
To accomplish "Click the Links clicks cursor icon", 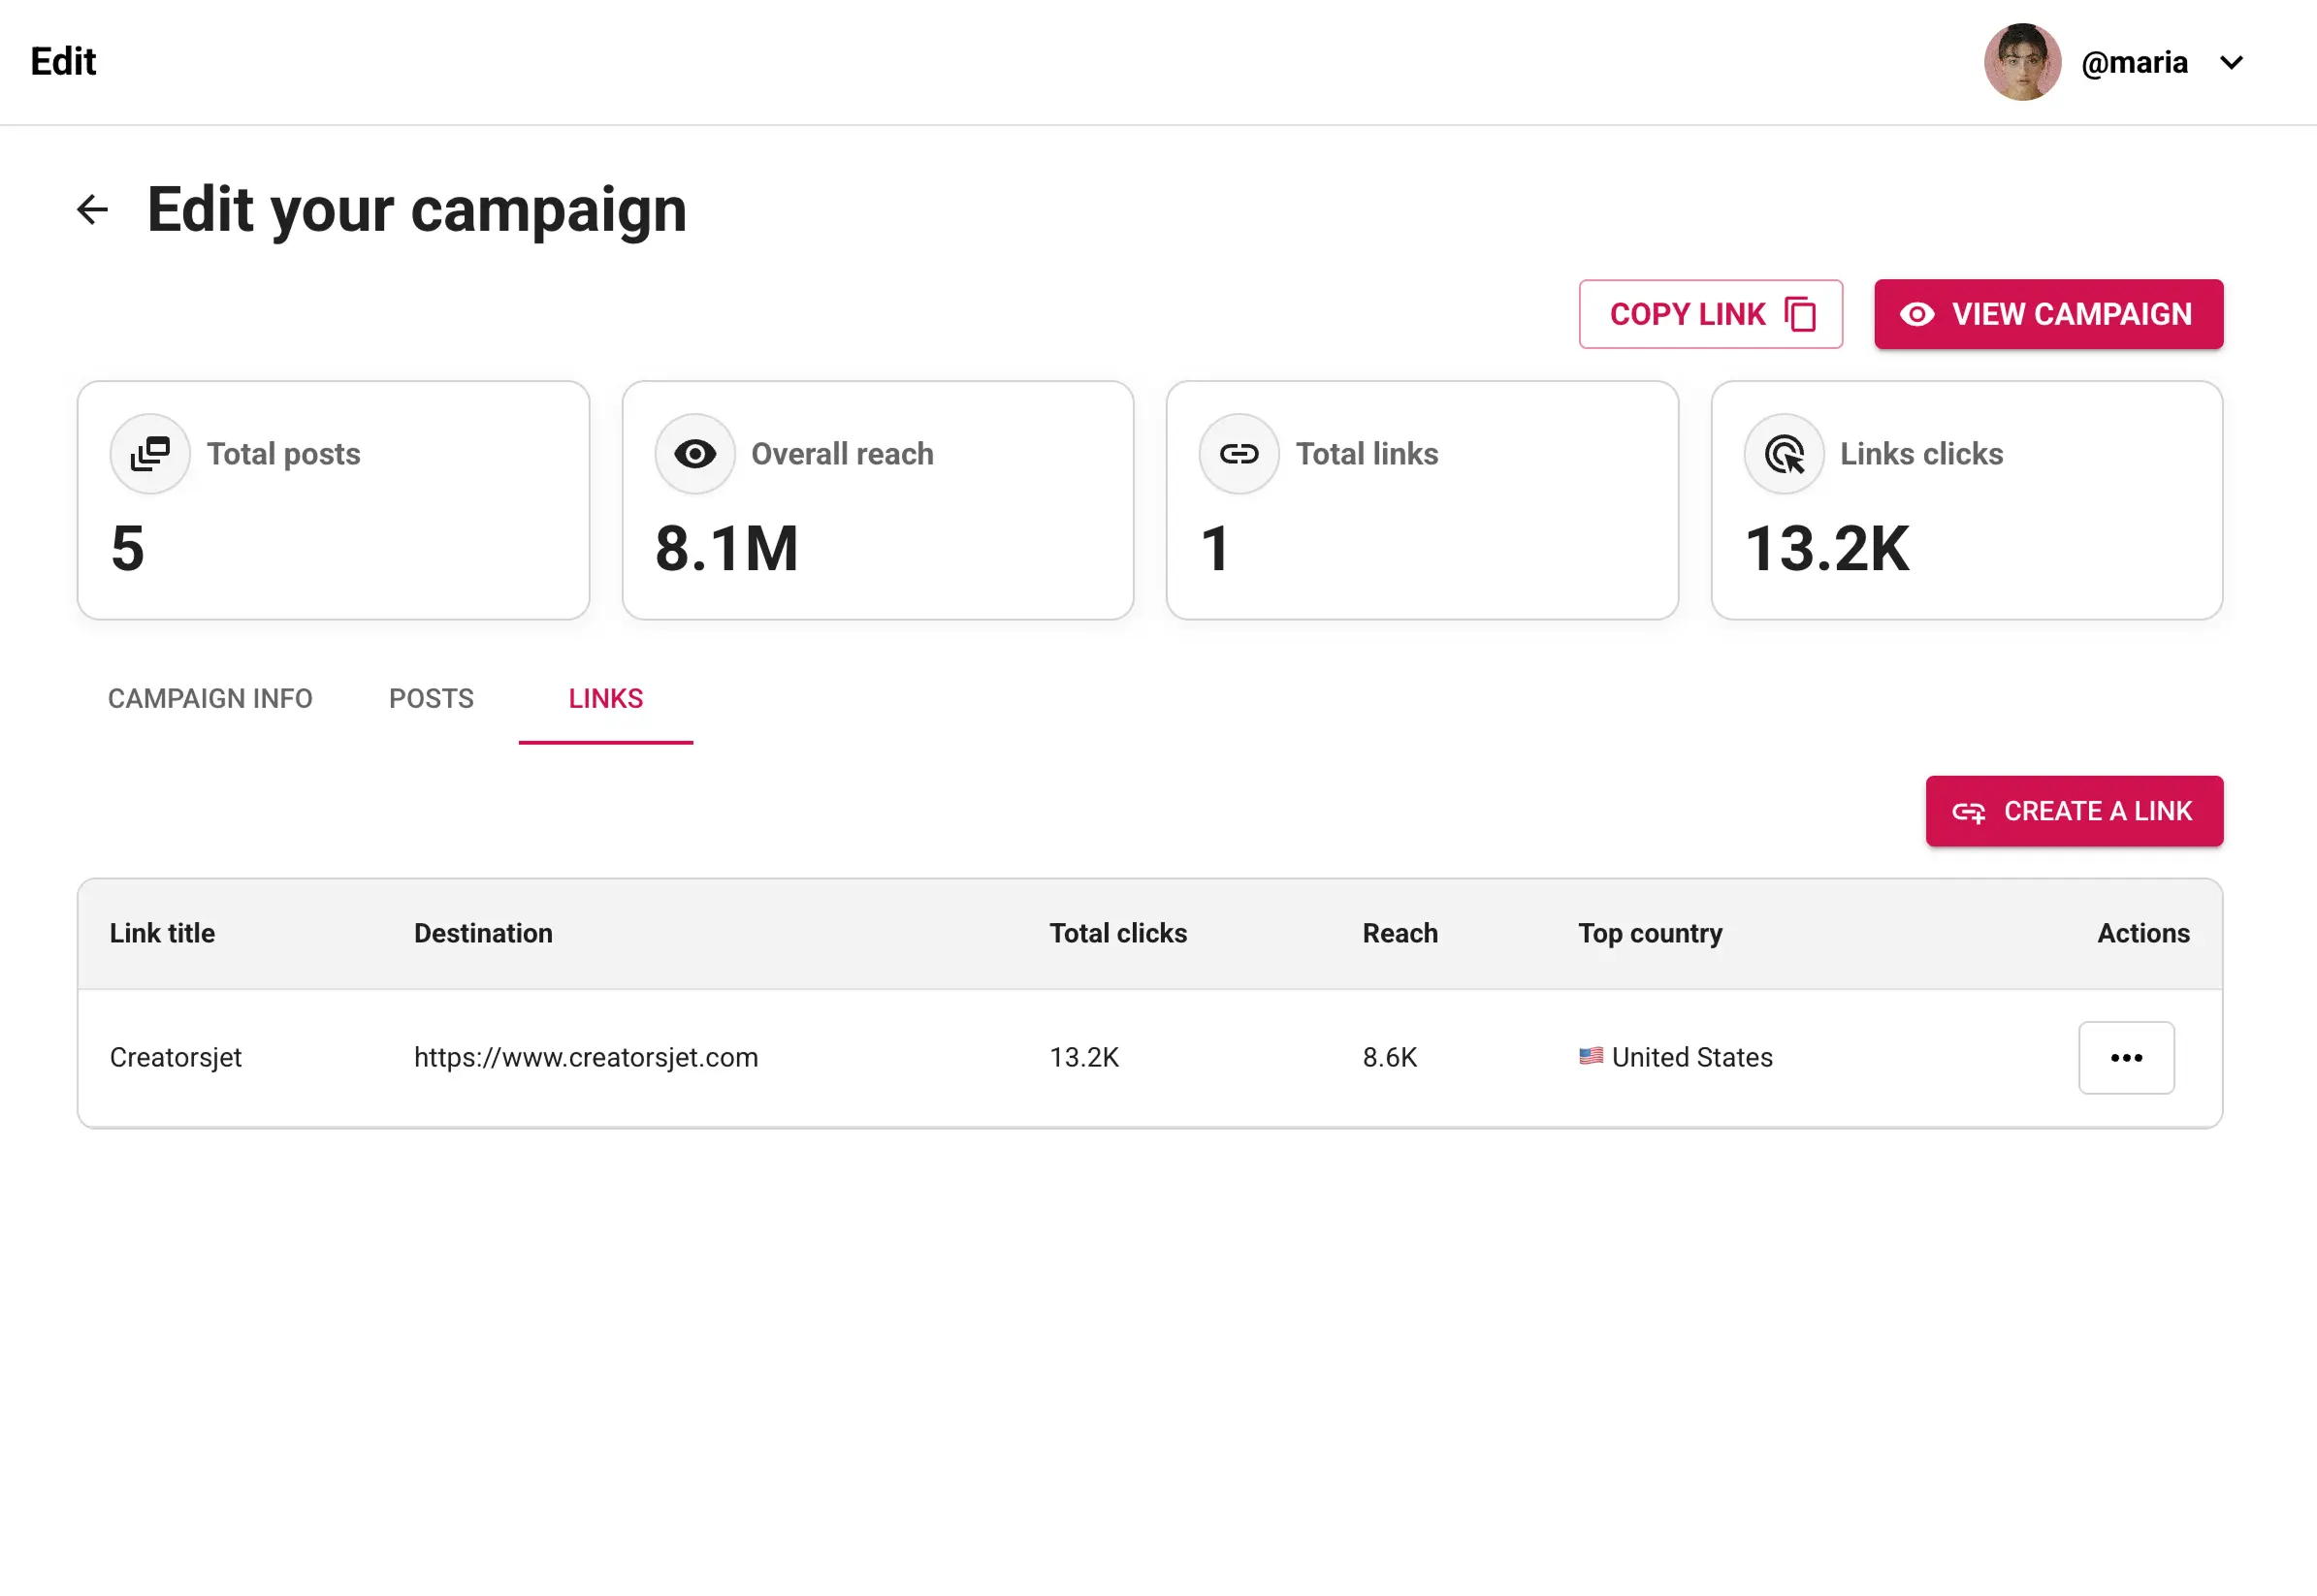I will click(x=1784, y=453).
